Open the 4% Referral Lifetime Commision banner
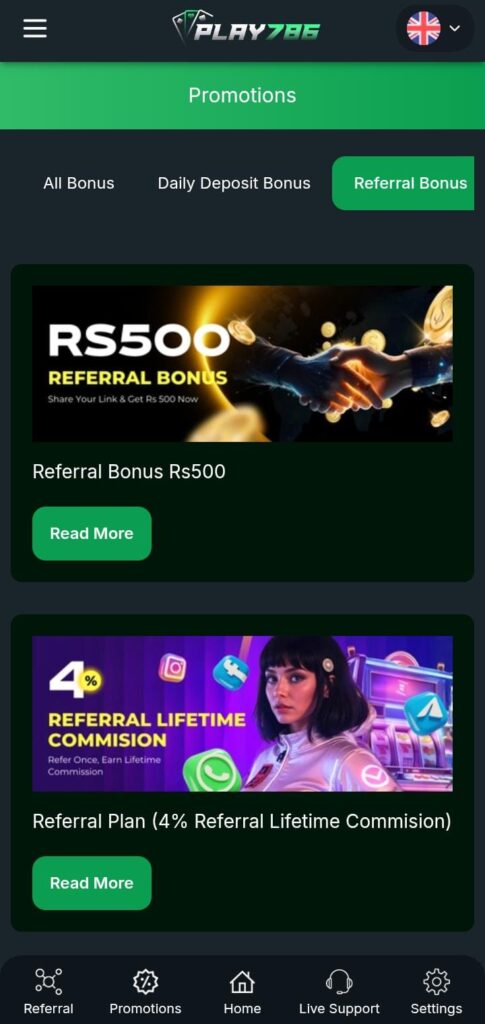The height and width of the screenshot is (1024, 485). coord(242,713)
